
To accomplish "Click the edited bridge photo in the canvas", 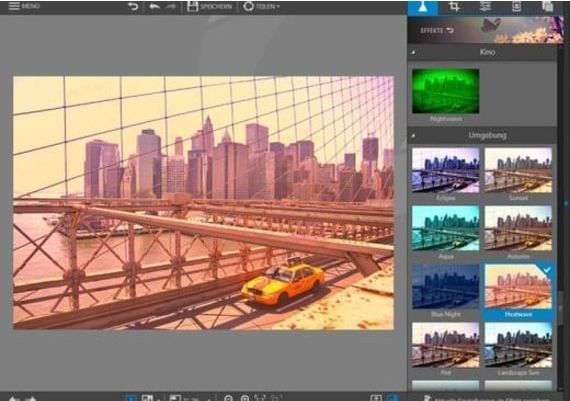I will [x=204, y=202].
